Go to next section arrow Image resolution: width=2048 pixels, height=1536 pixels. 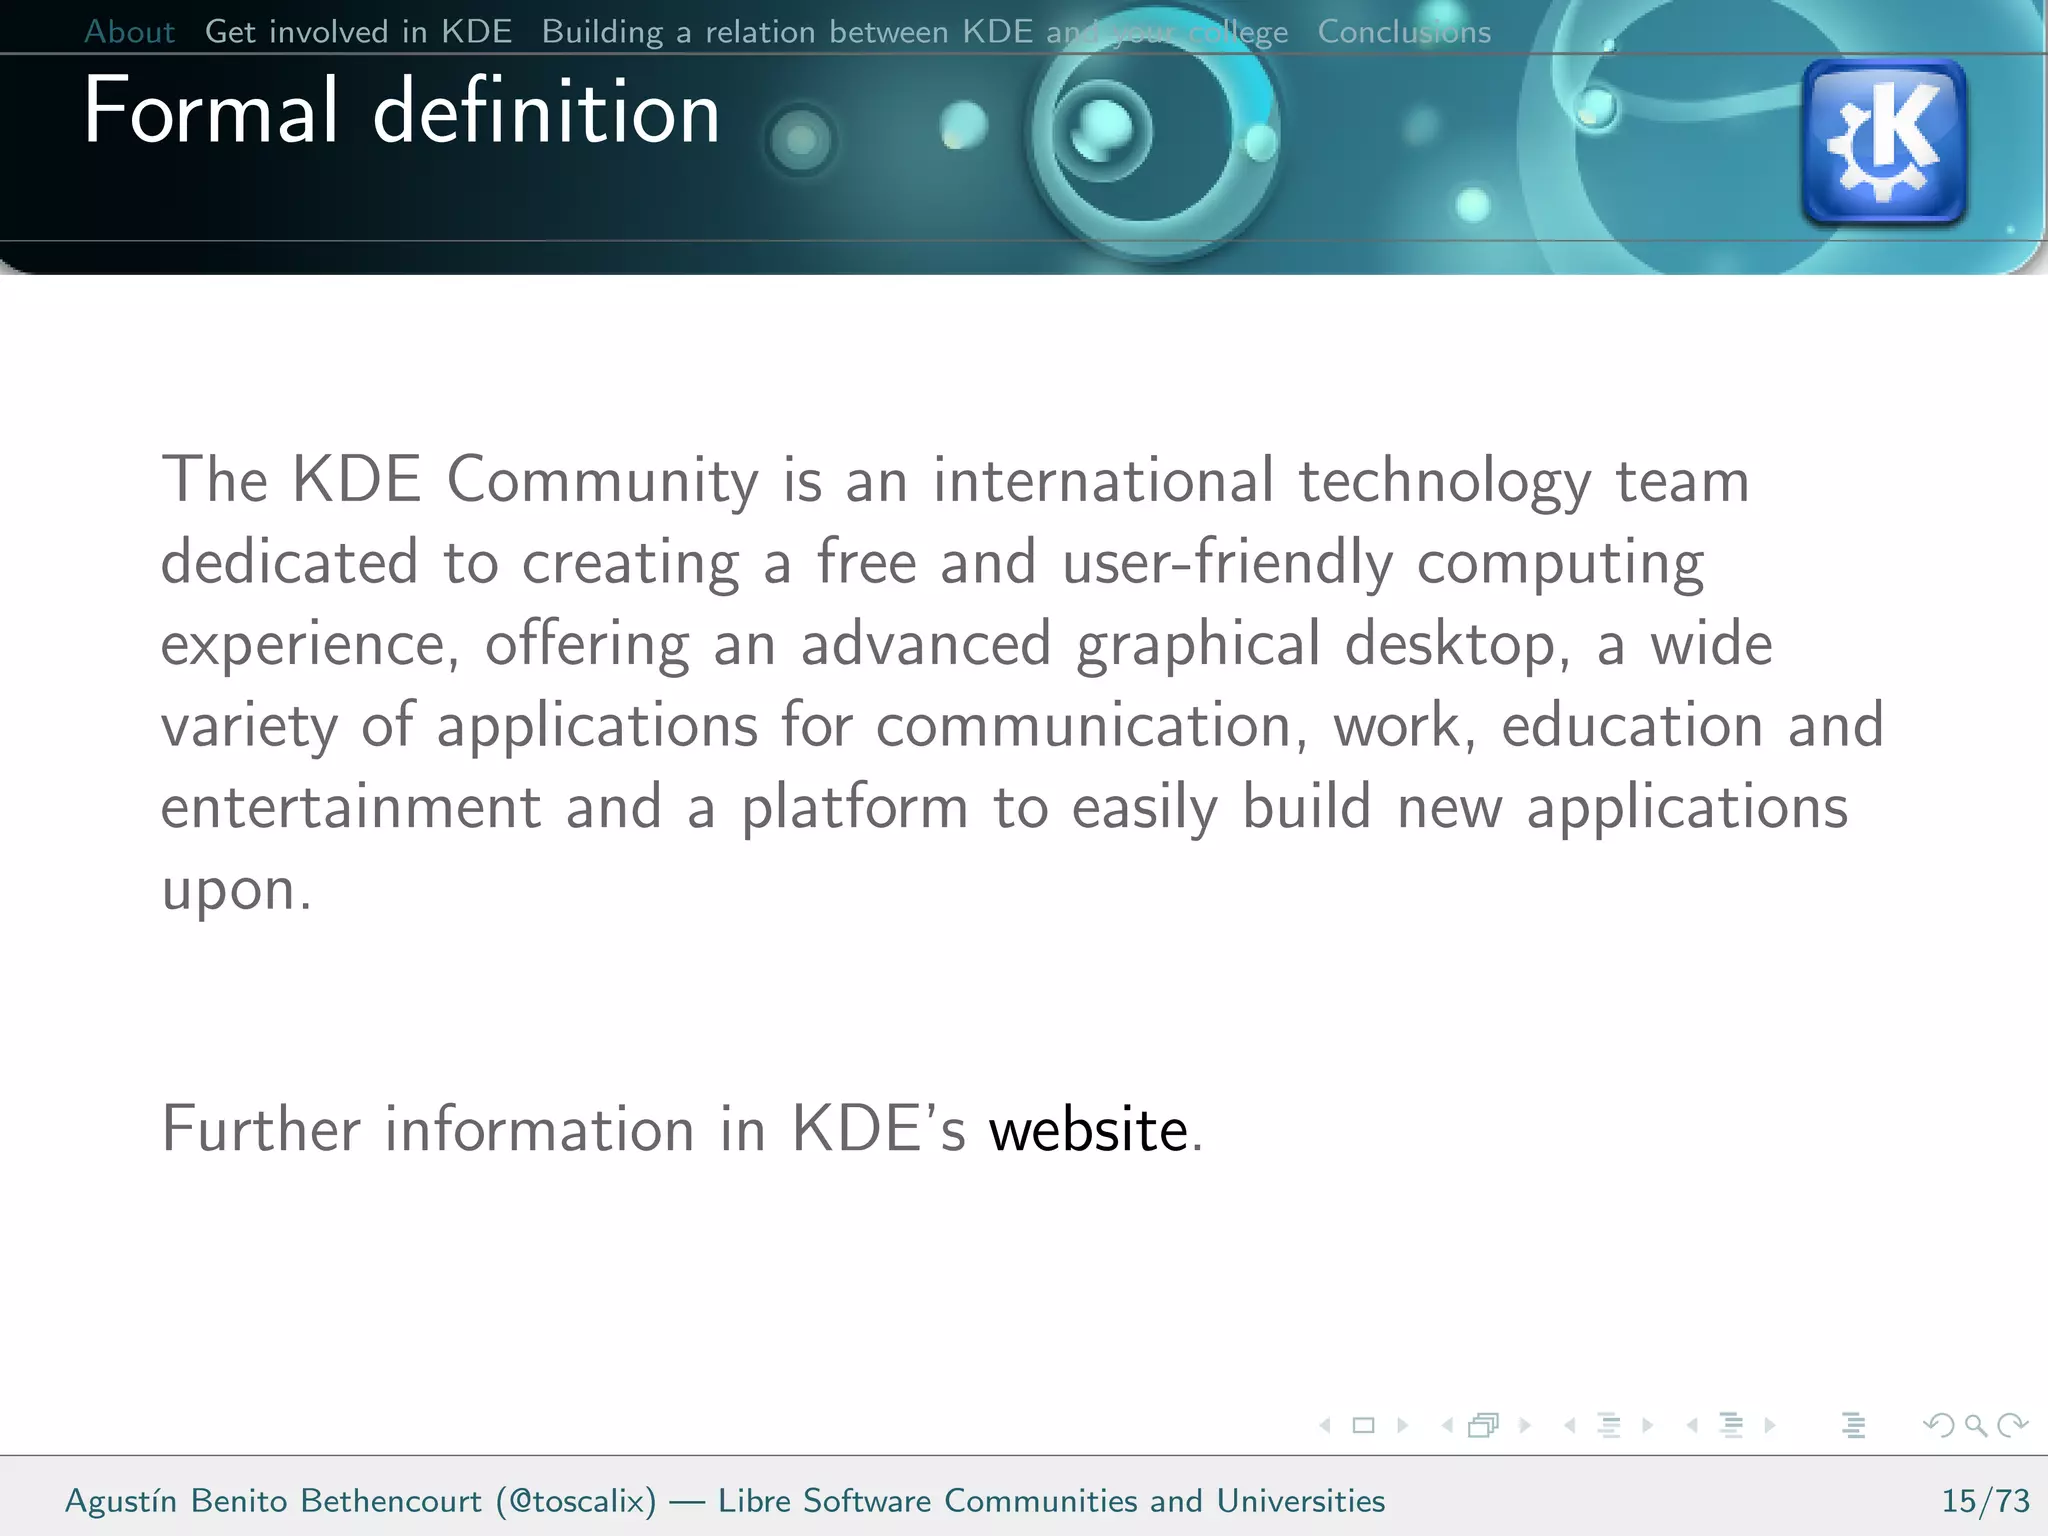point(1770,1426)
